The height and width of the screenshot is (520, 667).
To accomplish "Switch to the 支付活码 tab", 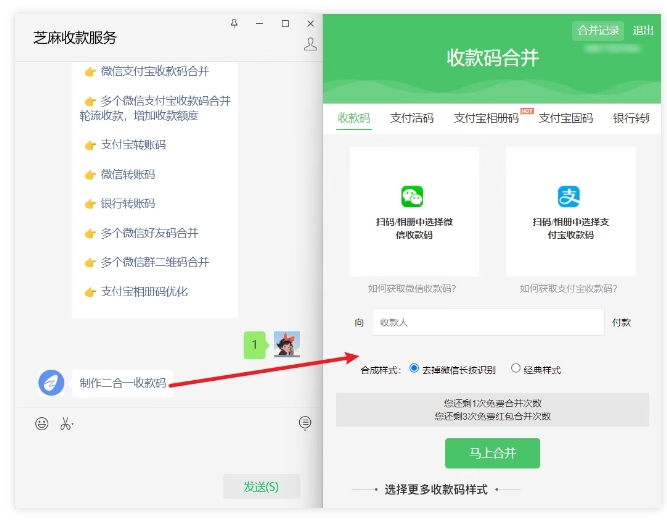I will (412, 118).
